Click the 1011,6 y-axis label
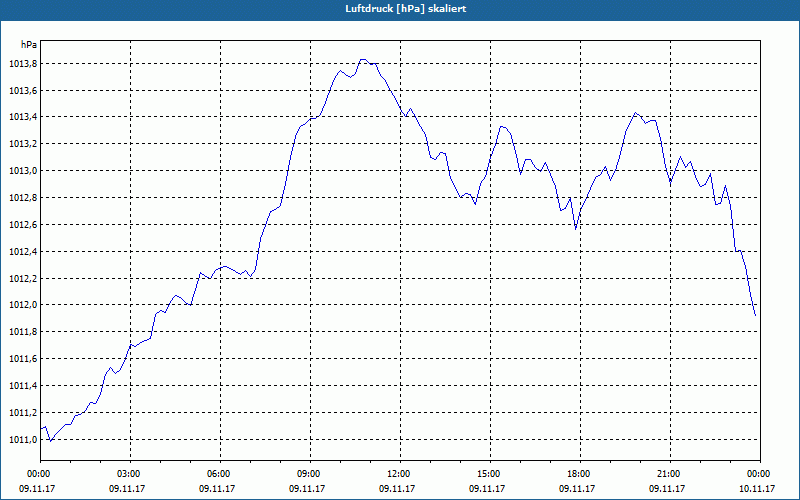Screen dimensions: 800x500 [x=23, y=359]
